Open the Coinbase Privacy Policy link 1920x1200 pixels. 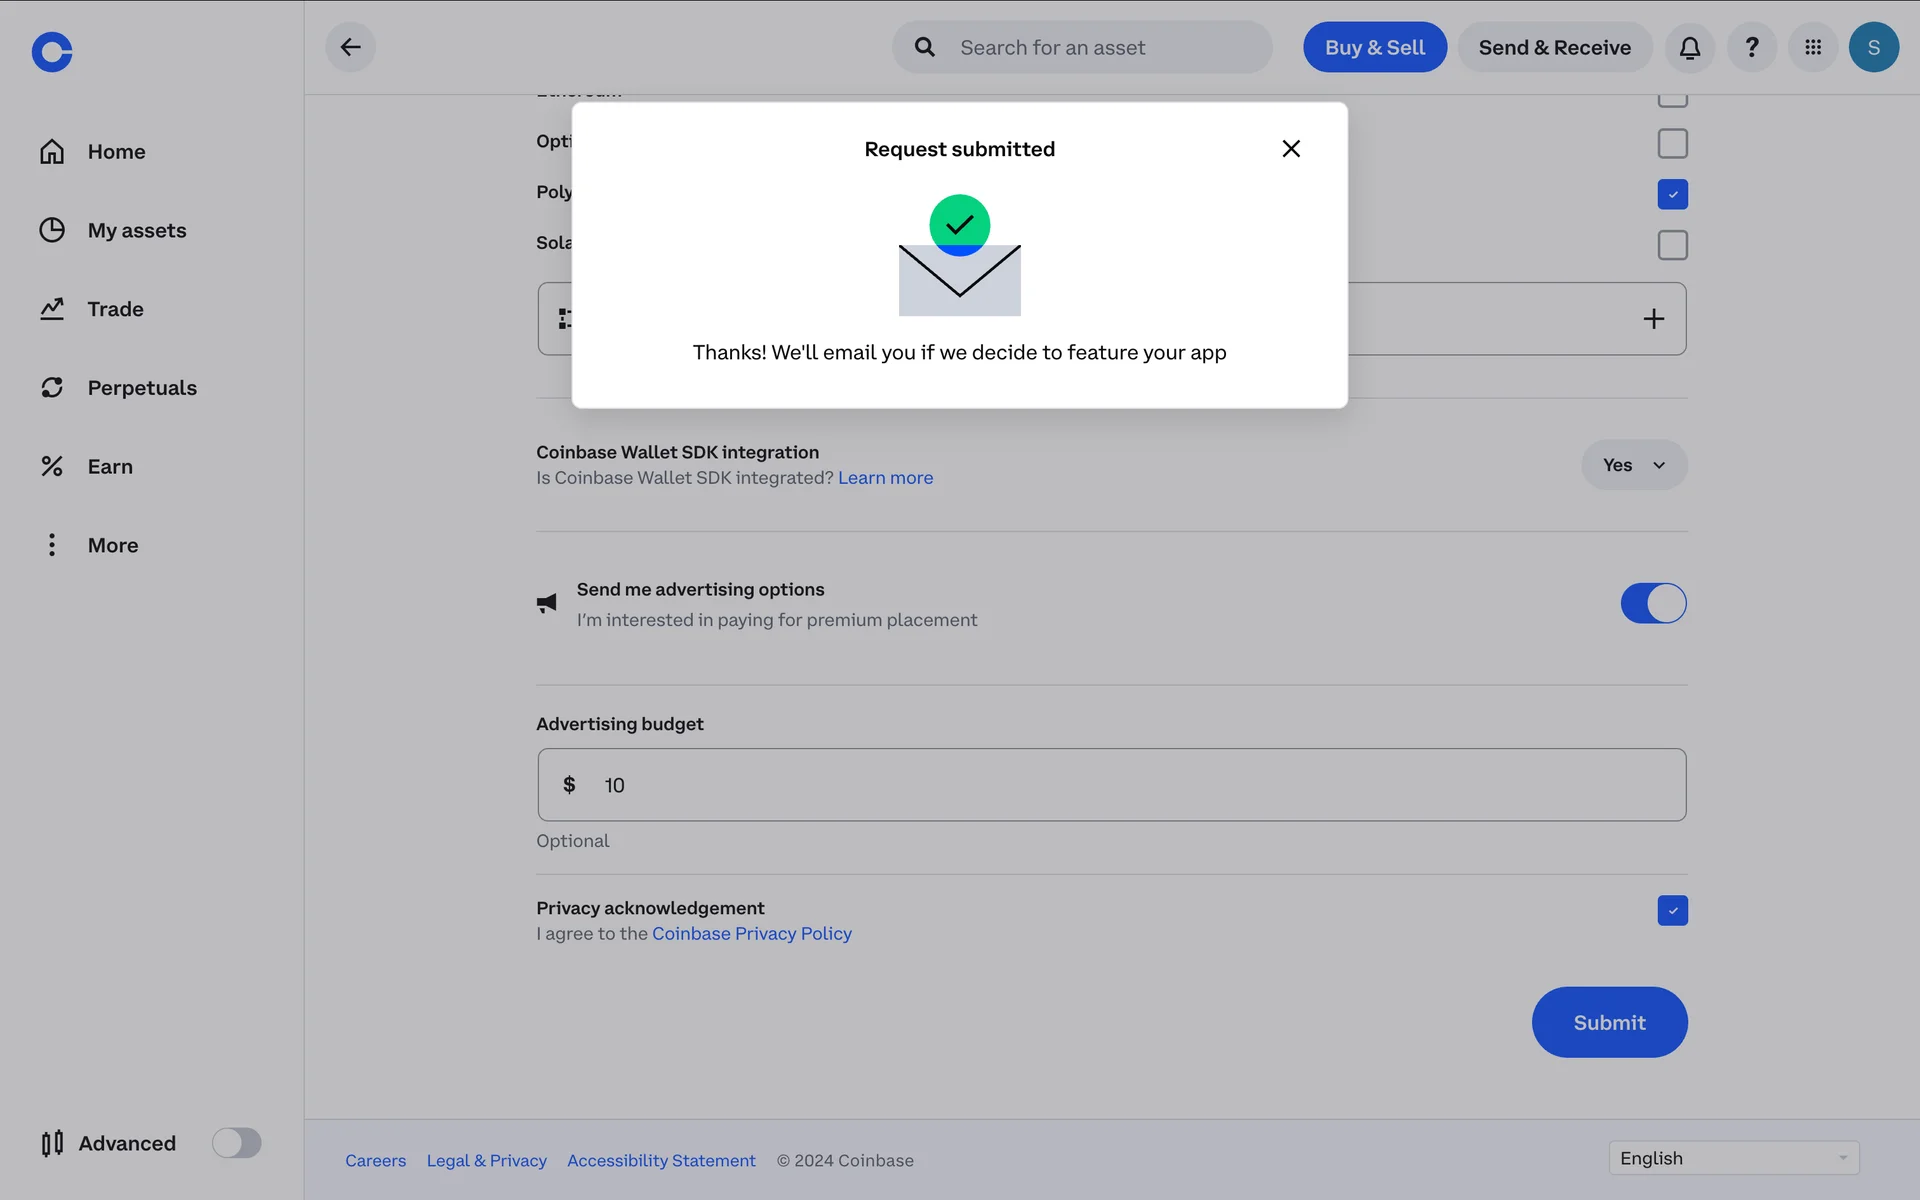coord(751,933)
